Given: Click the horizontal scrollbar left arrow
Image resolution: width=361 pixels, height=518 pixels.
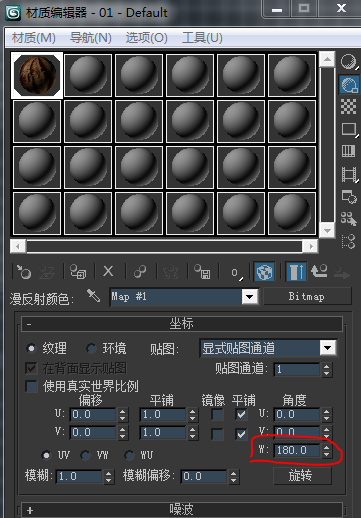Looking at the screenshot, I should pos(18,247).
